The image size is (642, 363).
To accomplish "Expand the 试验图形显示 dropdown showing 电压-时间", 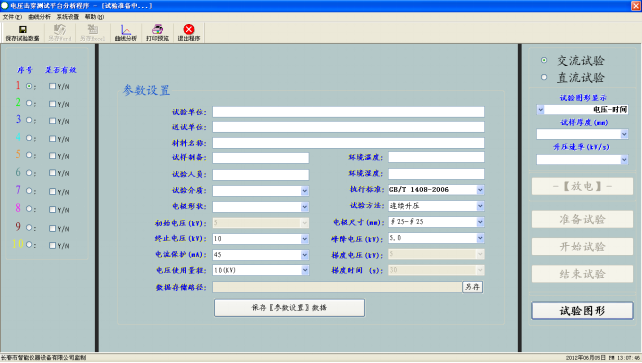I will coord(540,110).
